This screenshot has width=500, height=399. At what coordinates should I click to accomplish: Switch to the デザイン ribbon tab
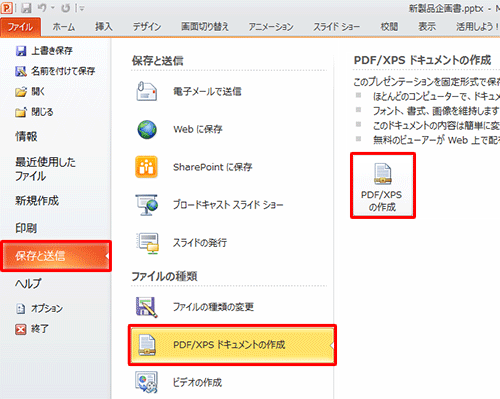147,27
